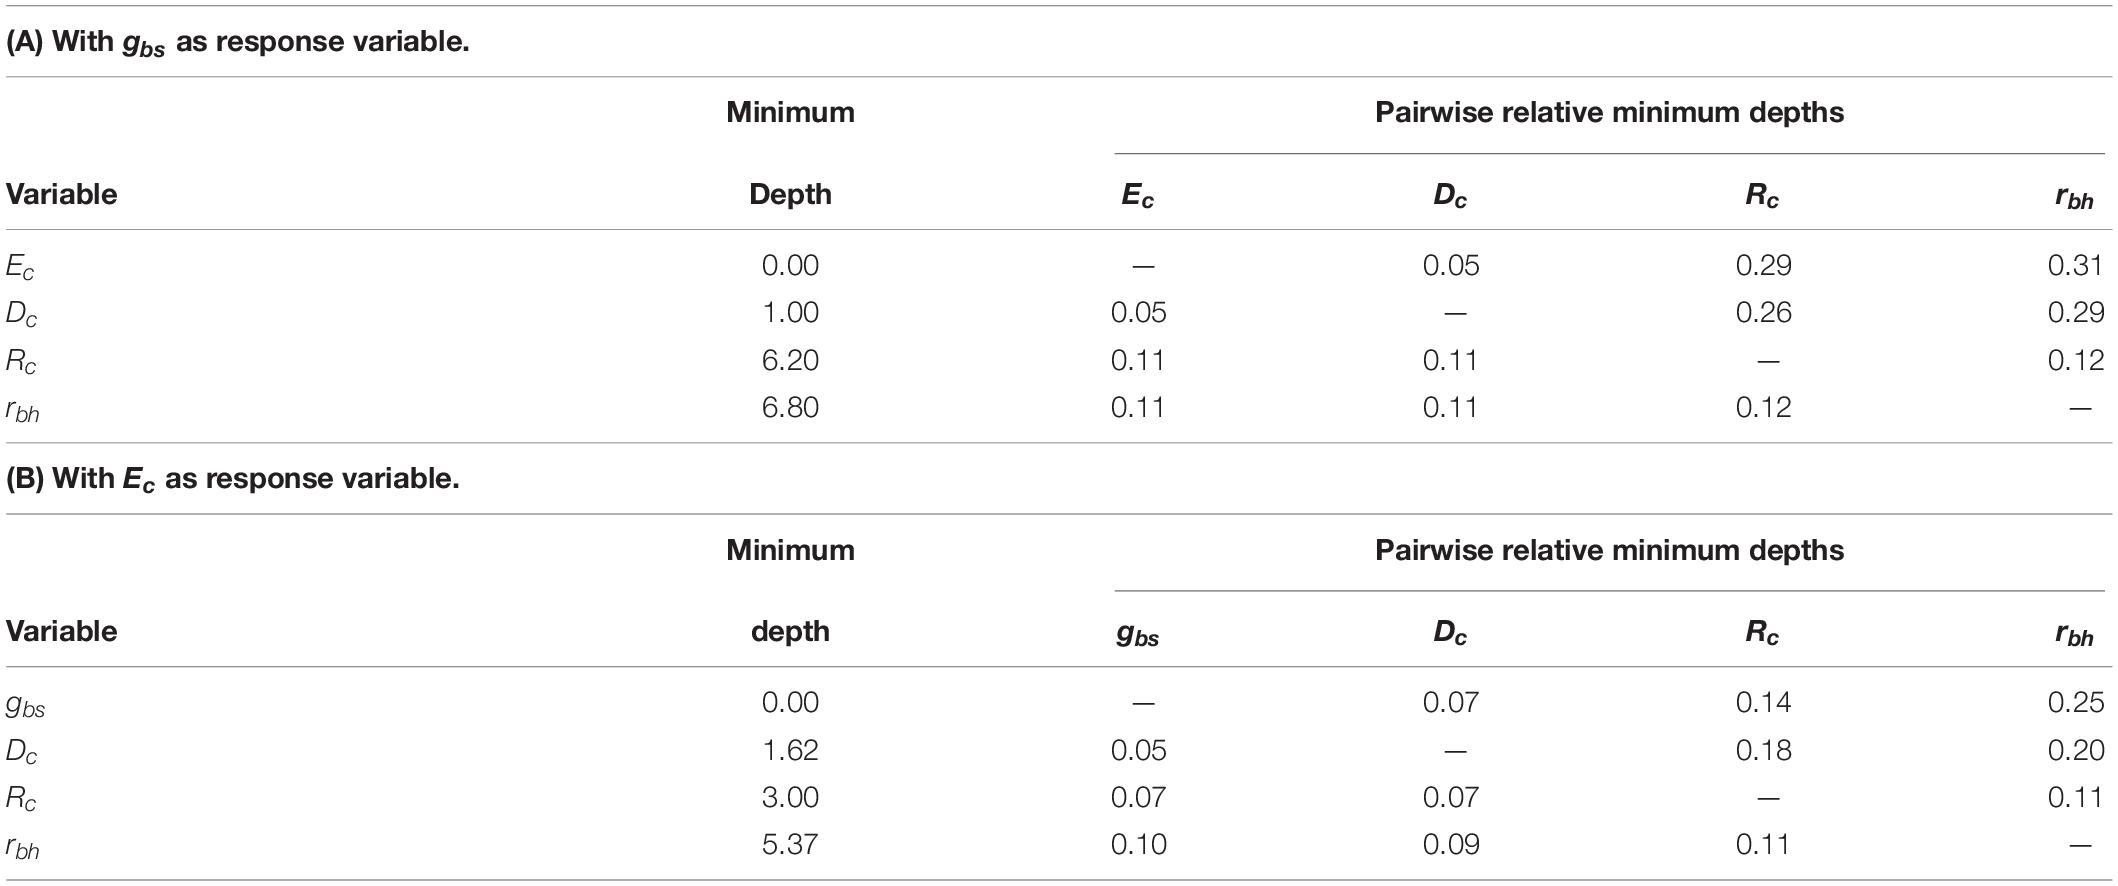Select the lowercase depth header in table B
This screenshot has width=2118, height=886.
pyautogui.click(x=790, y=632)
